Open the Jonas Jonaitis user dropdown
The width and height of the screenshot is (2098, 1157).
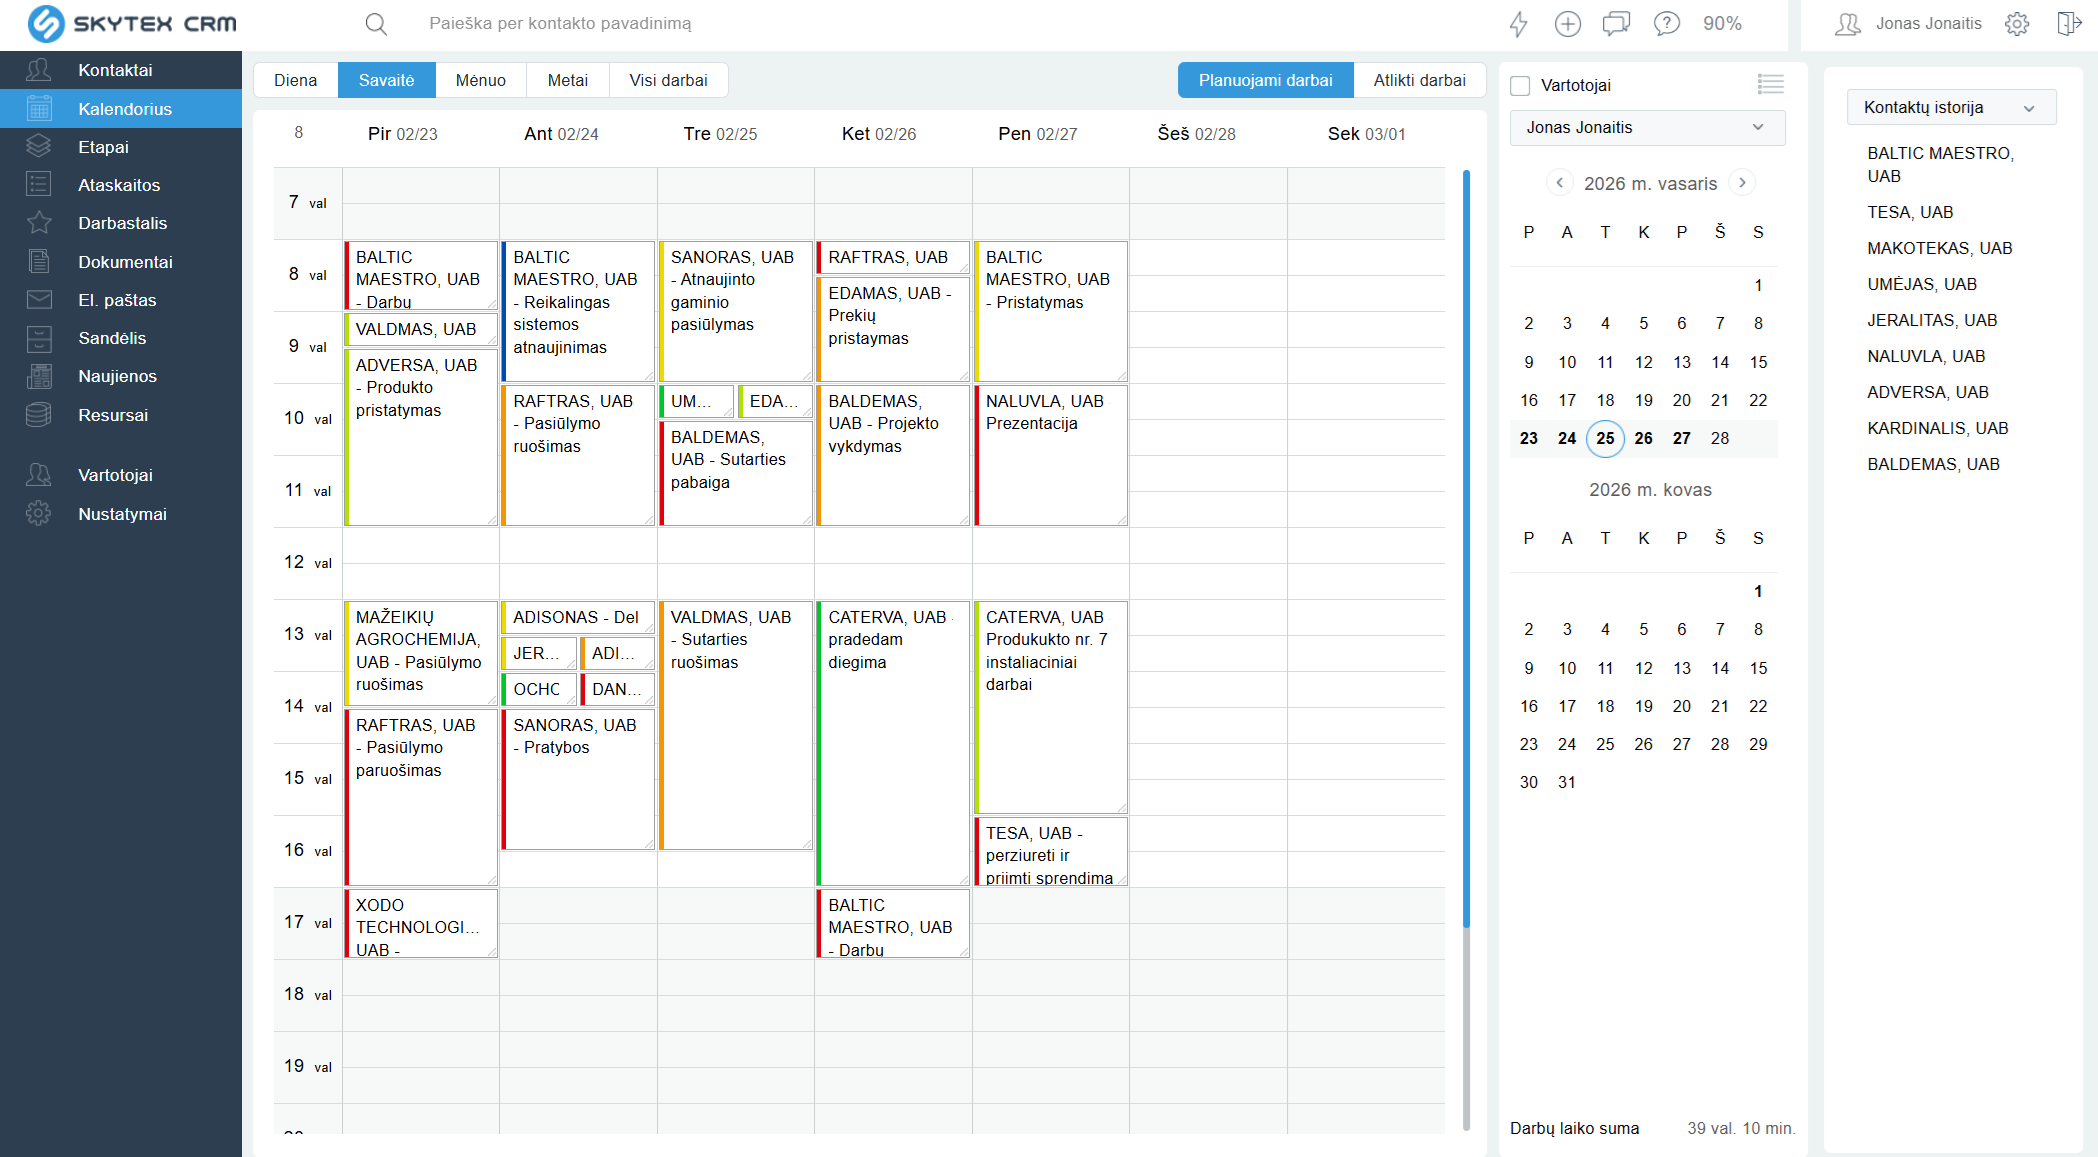[x=1647, y=128]
